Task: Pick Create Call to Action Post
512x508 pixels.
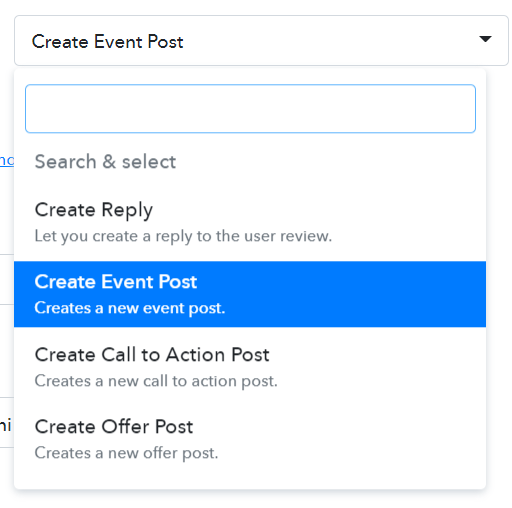Action: [250, 367]
